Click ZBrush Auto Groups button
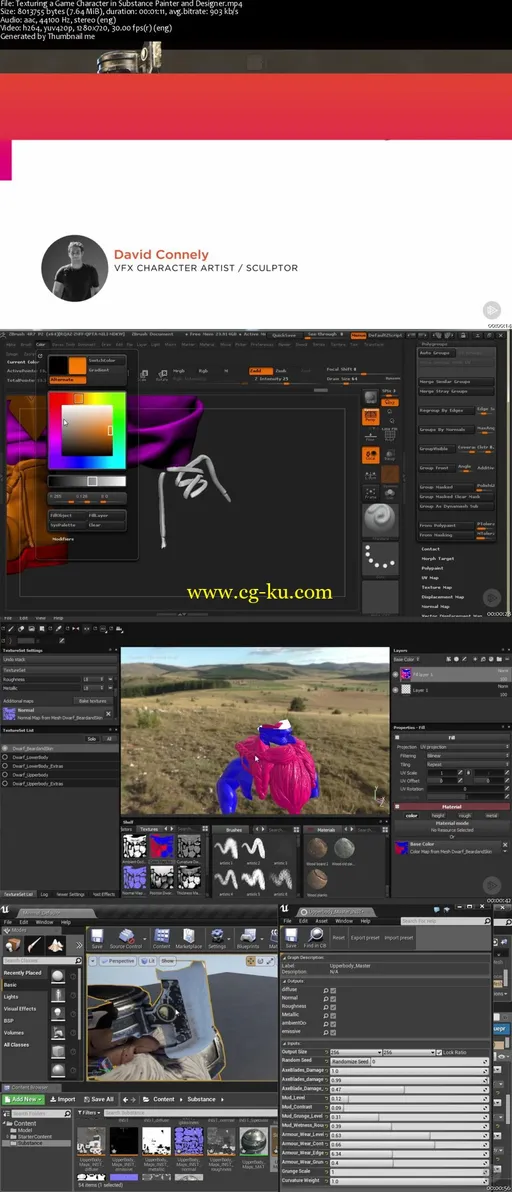 coord(435,353)
